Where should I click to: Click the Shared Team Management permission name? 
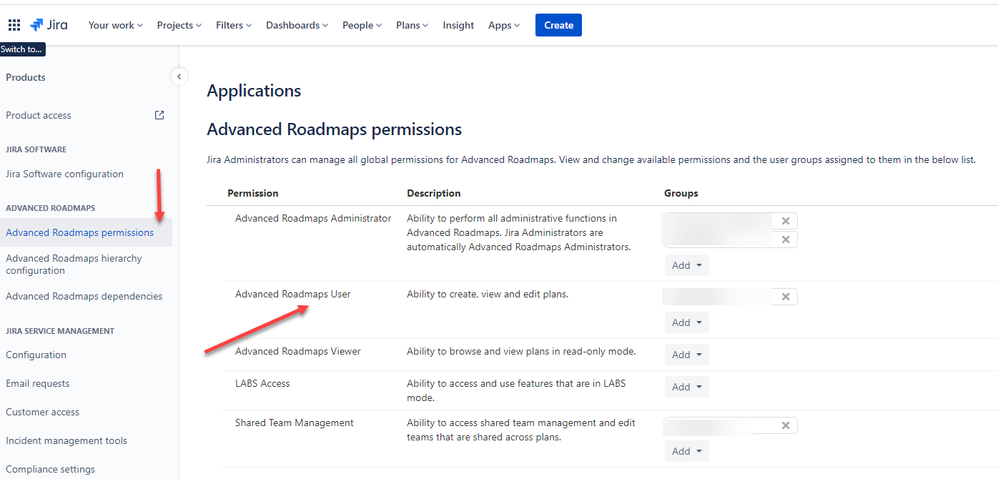click(295, 422)
